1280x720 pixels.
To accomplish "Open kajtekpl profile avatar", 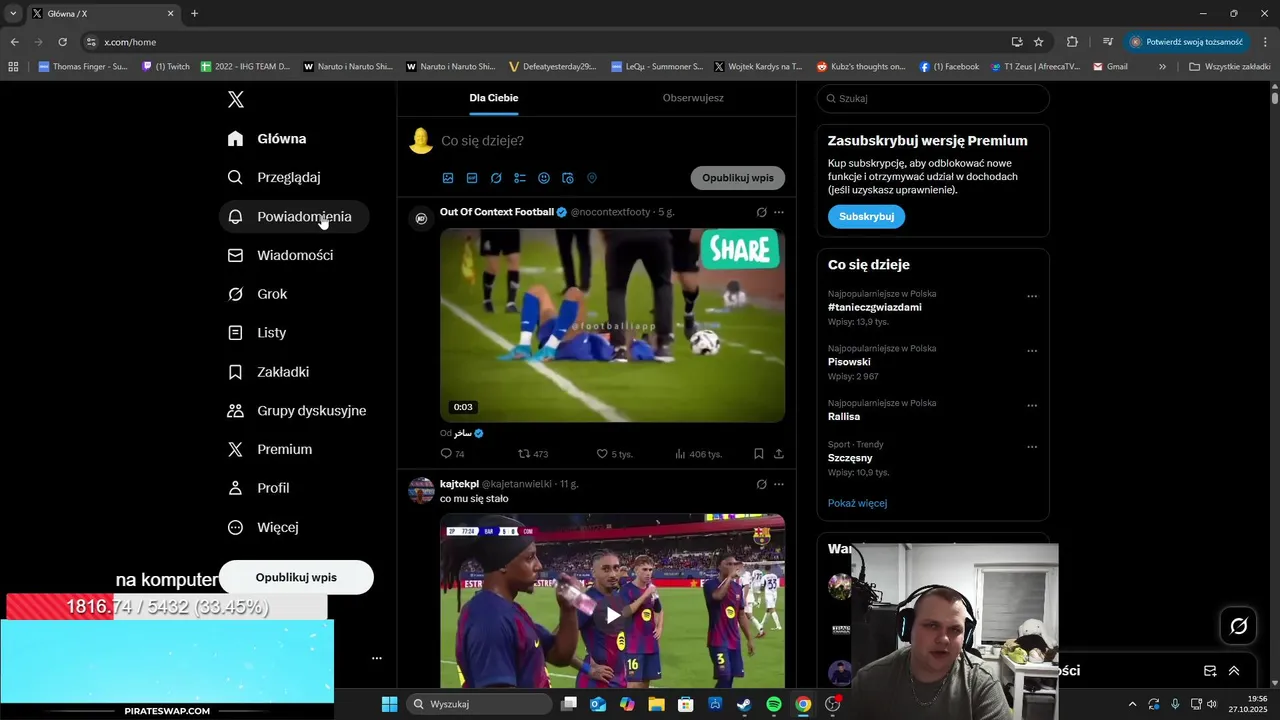I will tap(421, 490).
